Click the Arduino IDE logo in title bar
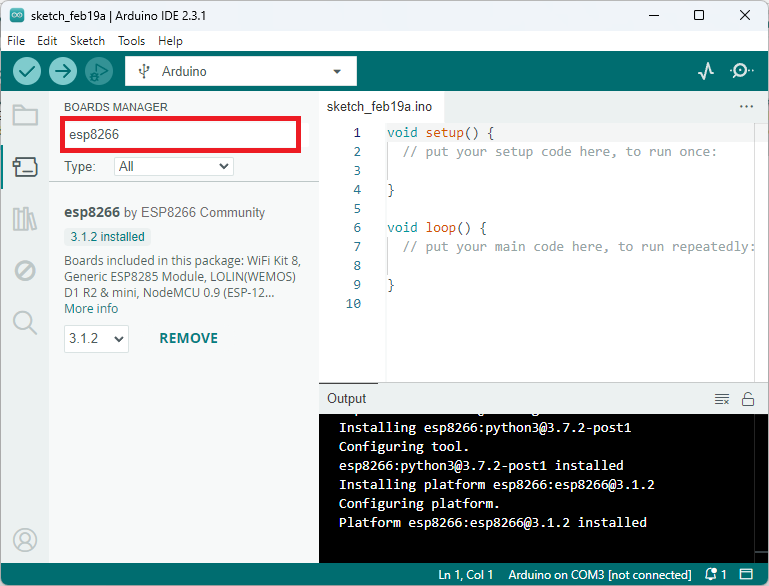The width and height of the screenshot is (769, 586). [17, 15]
